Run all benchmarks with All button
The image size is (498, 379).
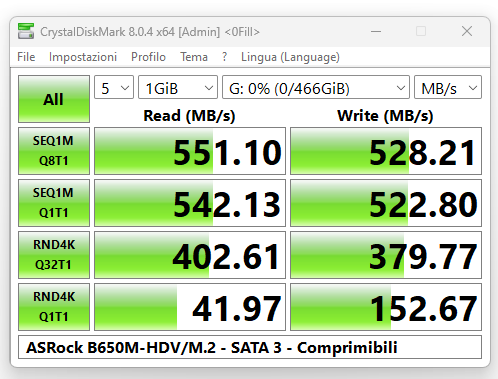coord(54,99)
